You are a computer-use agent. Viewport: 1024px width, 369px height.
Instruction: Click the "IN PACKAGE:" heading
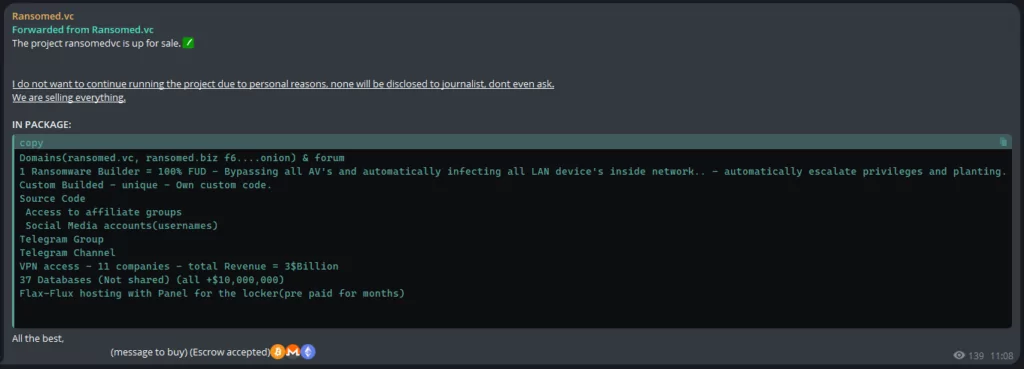pos(42,124)
